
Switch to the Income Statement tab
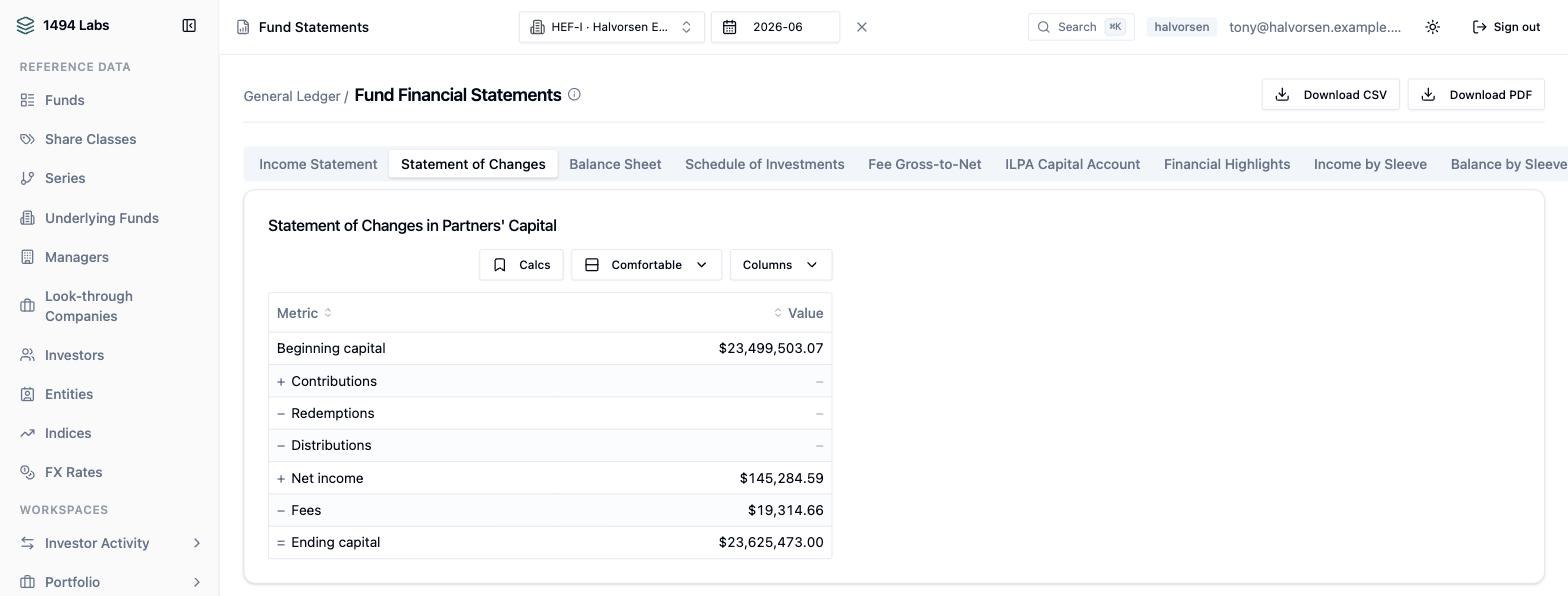[x=318, y=164]
